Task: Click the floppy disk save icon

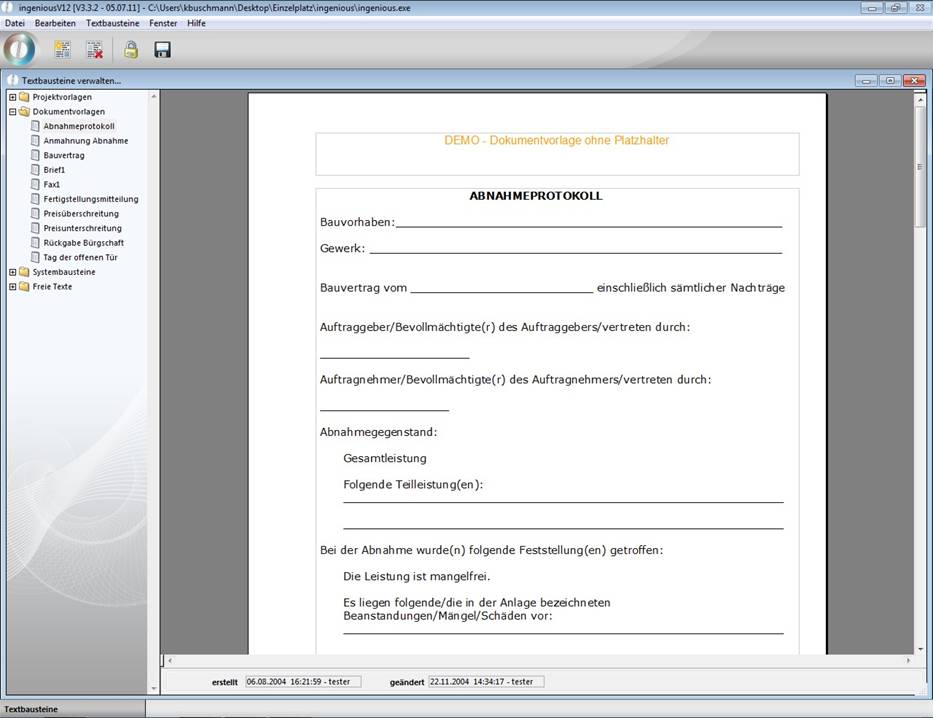Action: click(162, 49)
